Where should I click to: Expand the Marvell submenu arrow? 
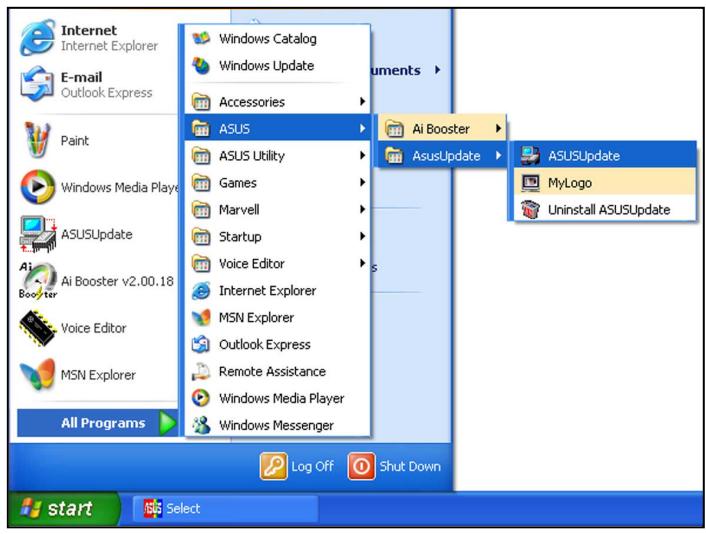pyautogui.click(x=362, y=209)
